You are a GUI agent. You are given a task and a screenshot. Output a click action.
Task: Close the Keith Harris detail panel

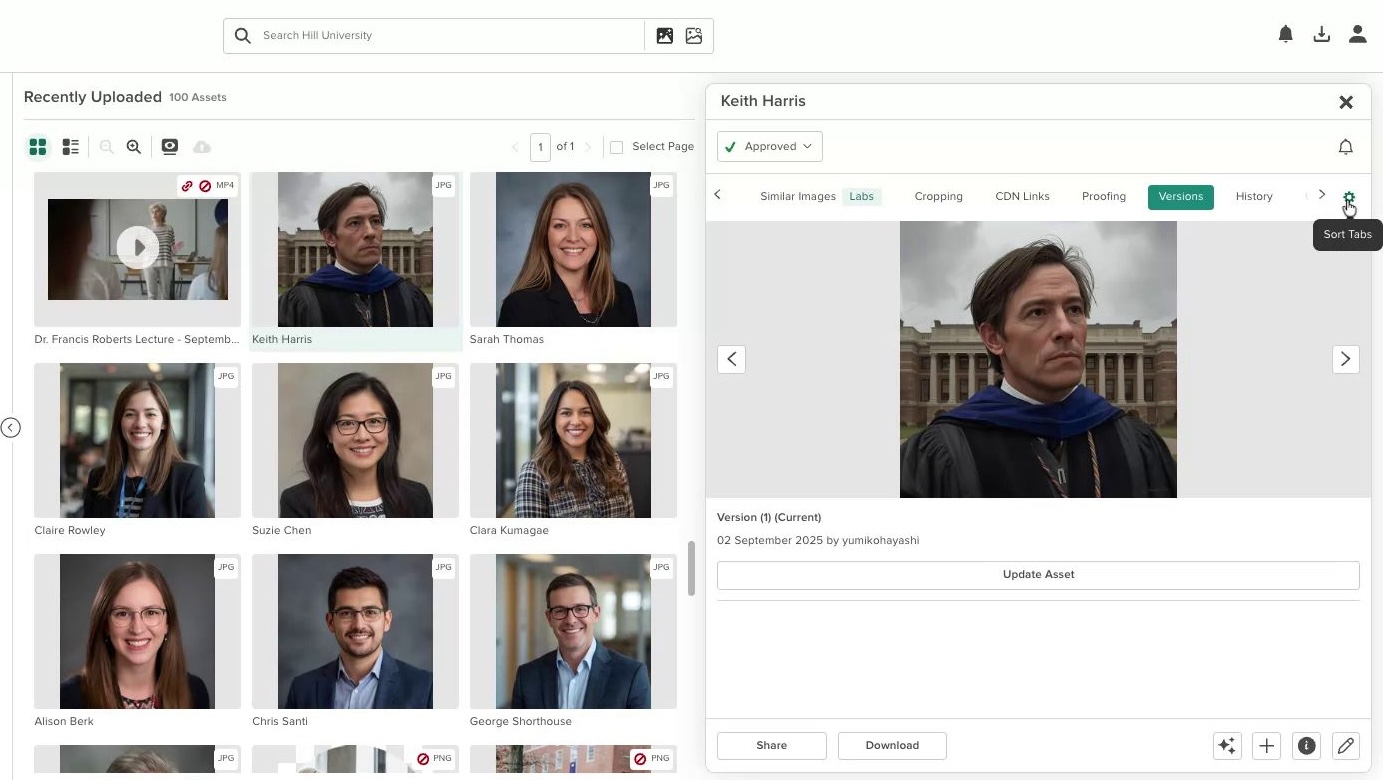[x=1346, y=102]
